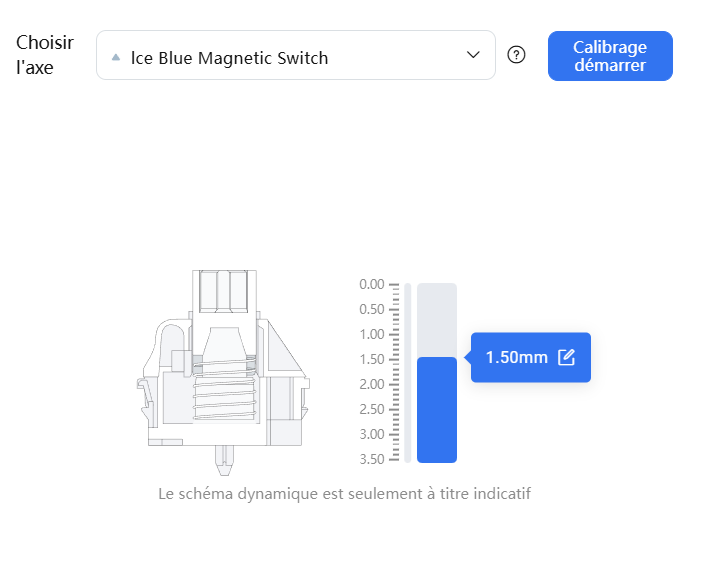The width and height of the screenshot is (703, 574).
Task: Click the 1.00 mark on the scale
Action: [x=372, y=334]
